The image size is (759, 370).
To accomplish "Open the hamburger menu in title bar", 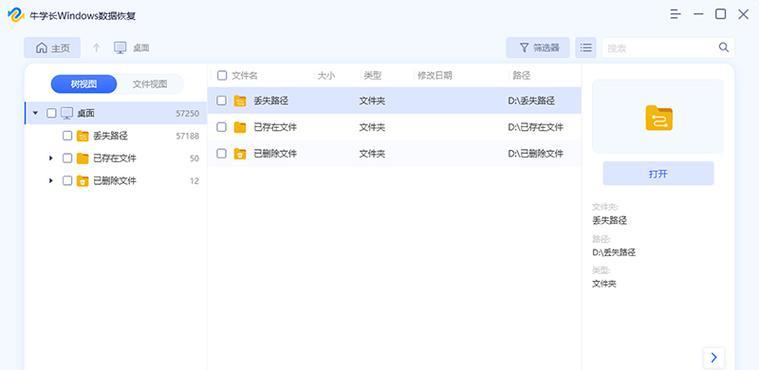I will tap(675, 15).
